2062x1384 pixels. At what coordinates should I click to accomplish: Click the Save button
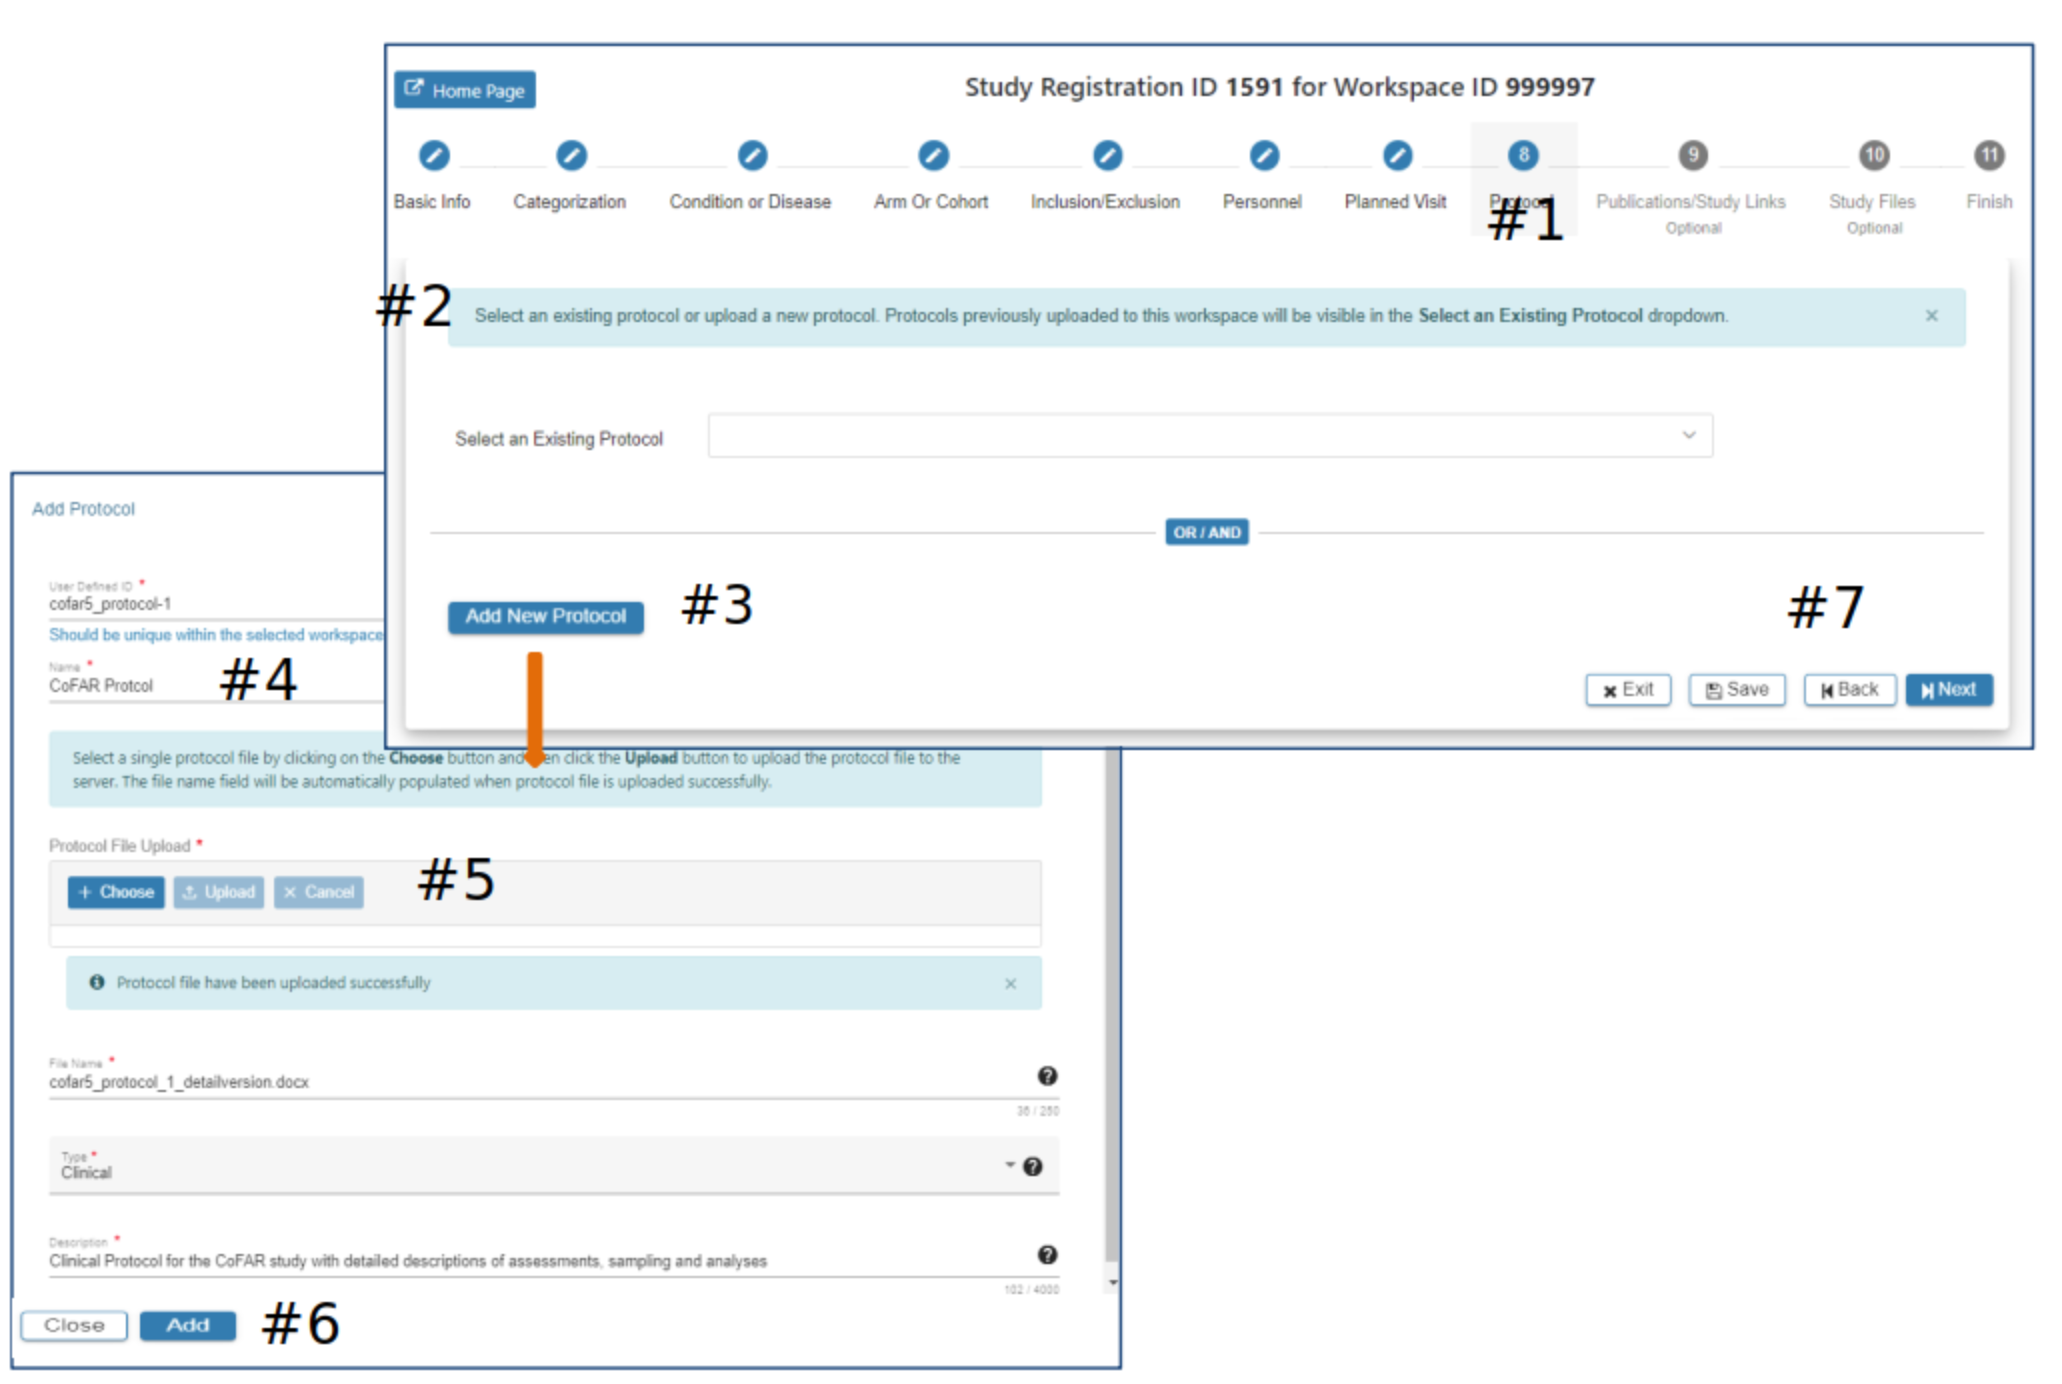[x=1737, y=690]
